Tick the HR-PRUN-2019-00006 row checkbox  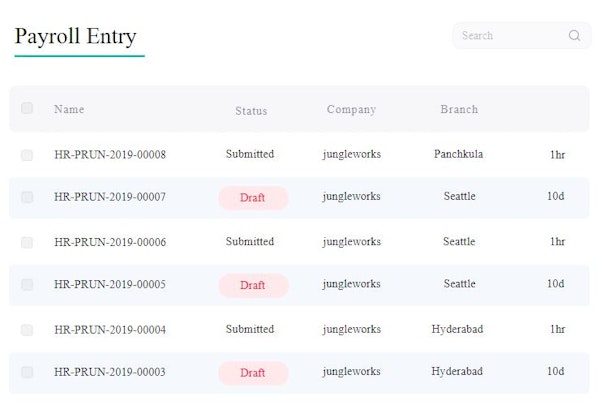pos(27,242)
